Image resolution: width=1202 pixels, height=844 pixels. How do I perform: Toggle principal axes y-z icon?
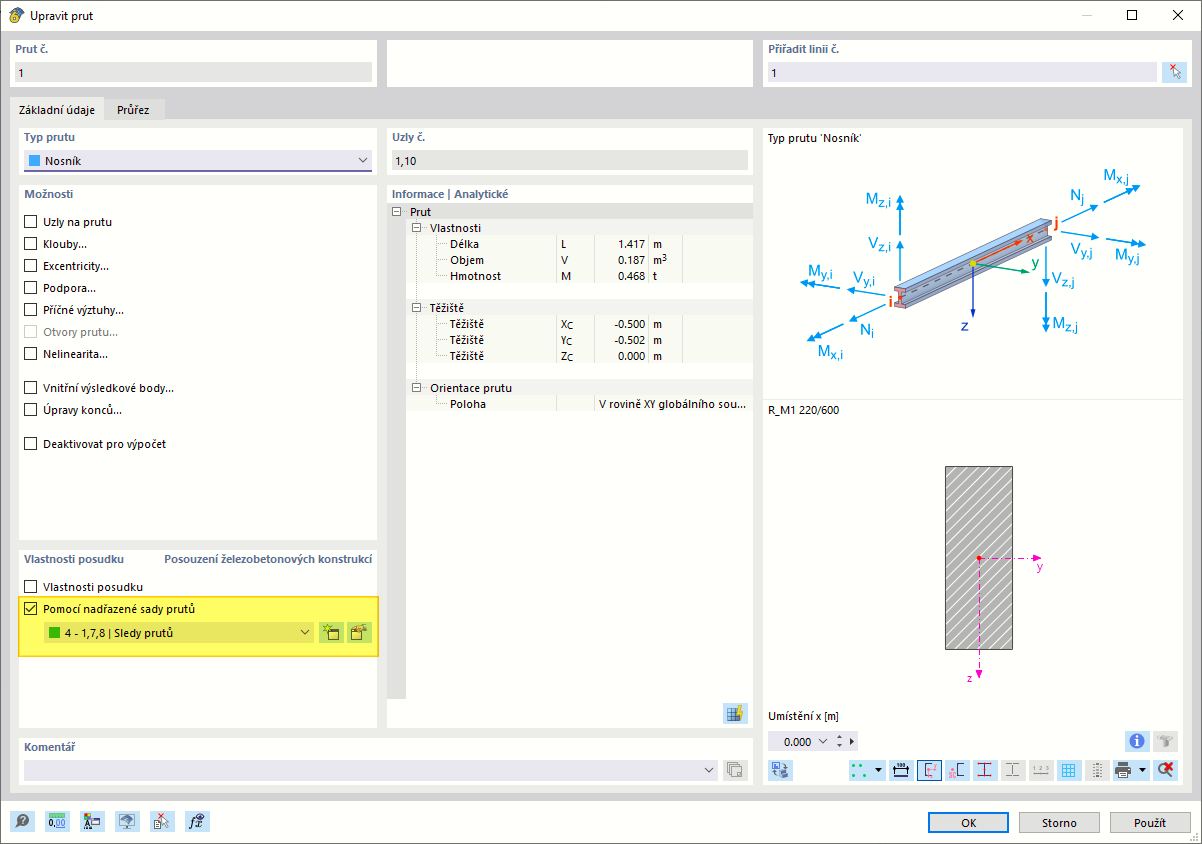[929, 770]
